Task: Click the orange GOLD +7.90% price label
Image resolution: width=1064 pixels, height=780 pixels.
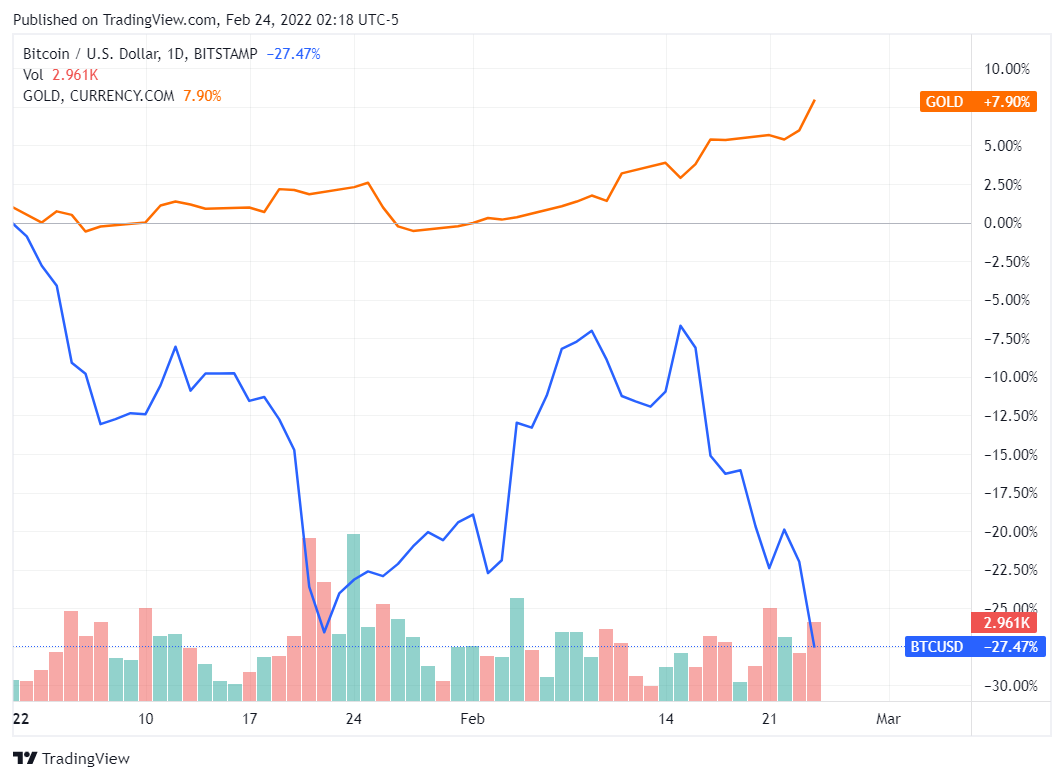Action: point(978,101)
